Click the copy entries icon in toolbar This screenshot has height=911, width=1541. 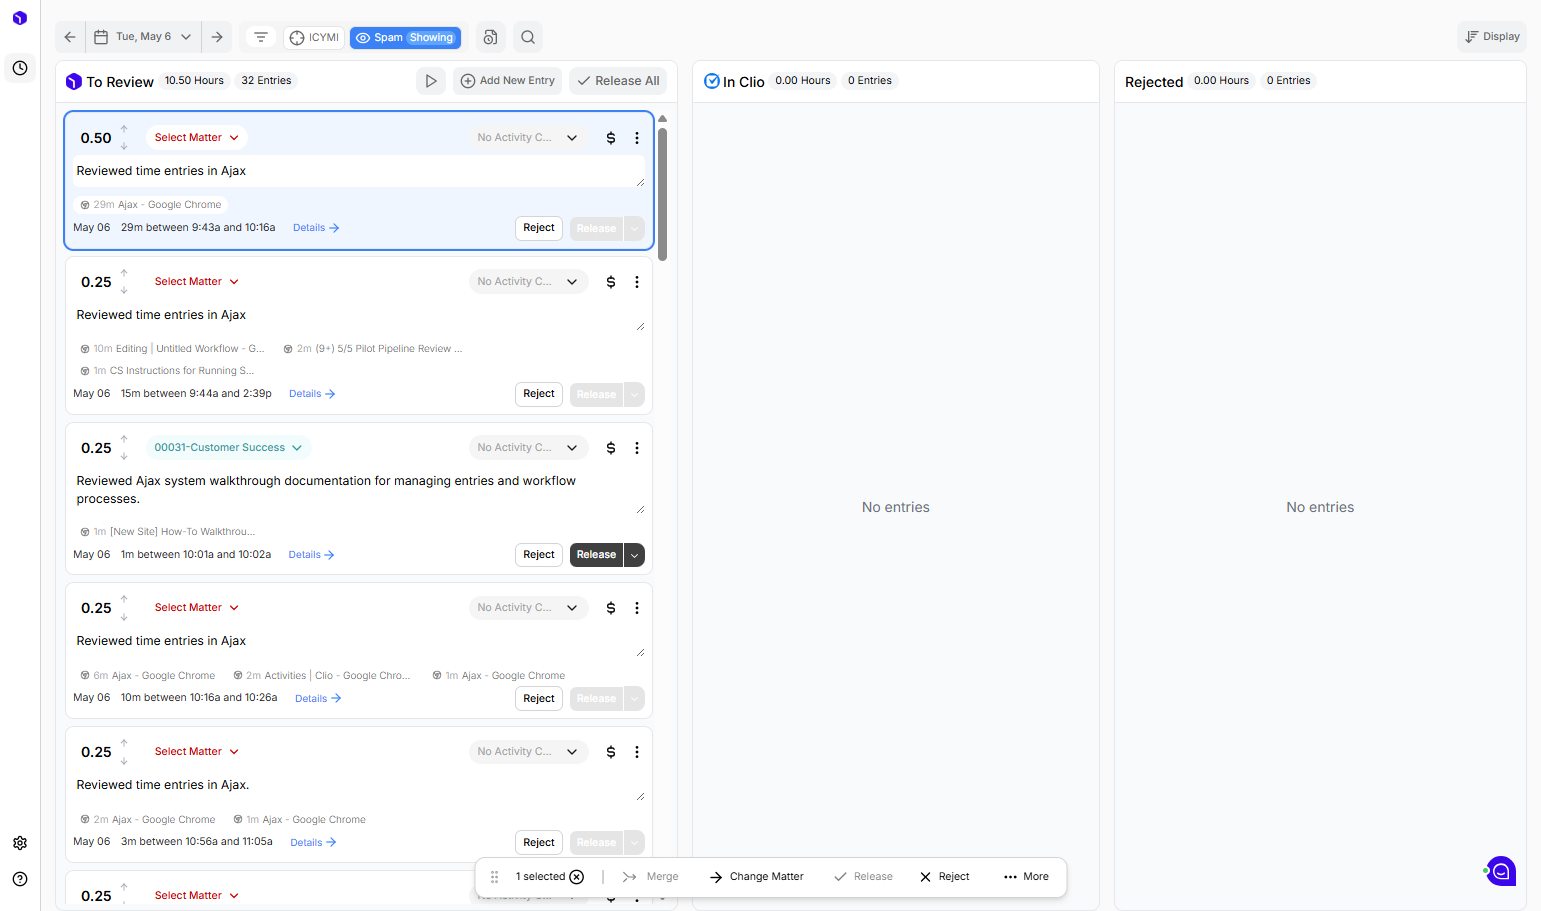click(490, 37)
